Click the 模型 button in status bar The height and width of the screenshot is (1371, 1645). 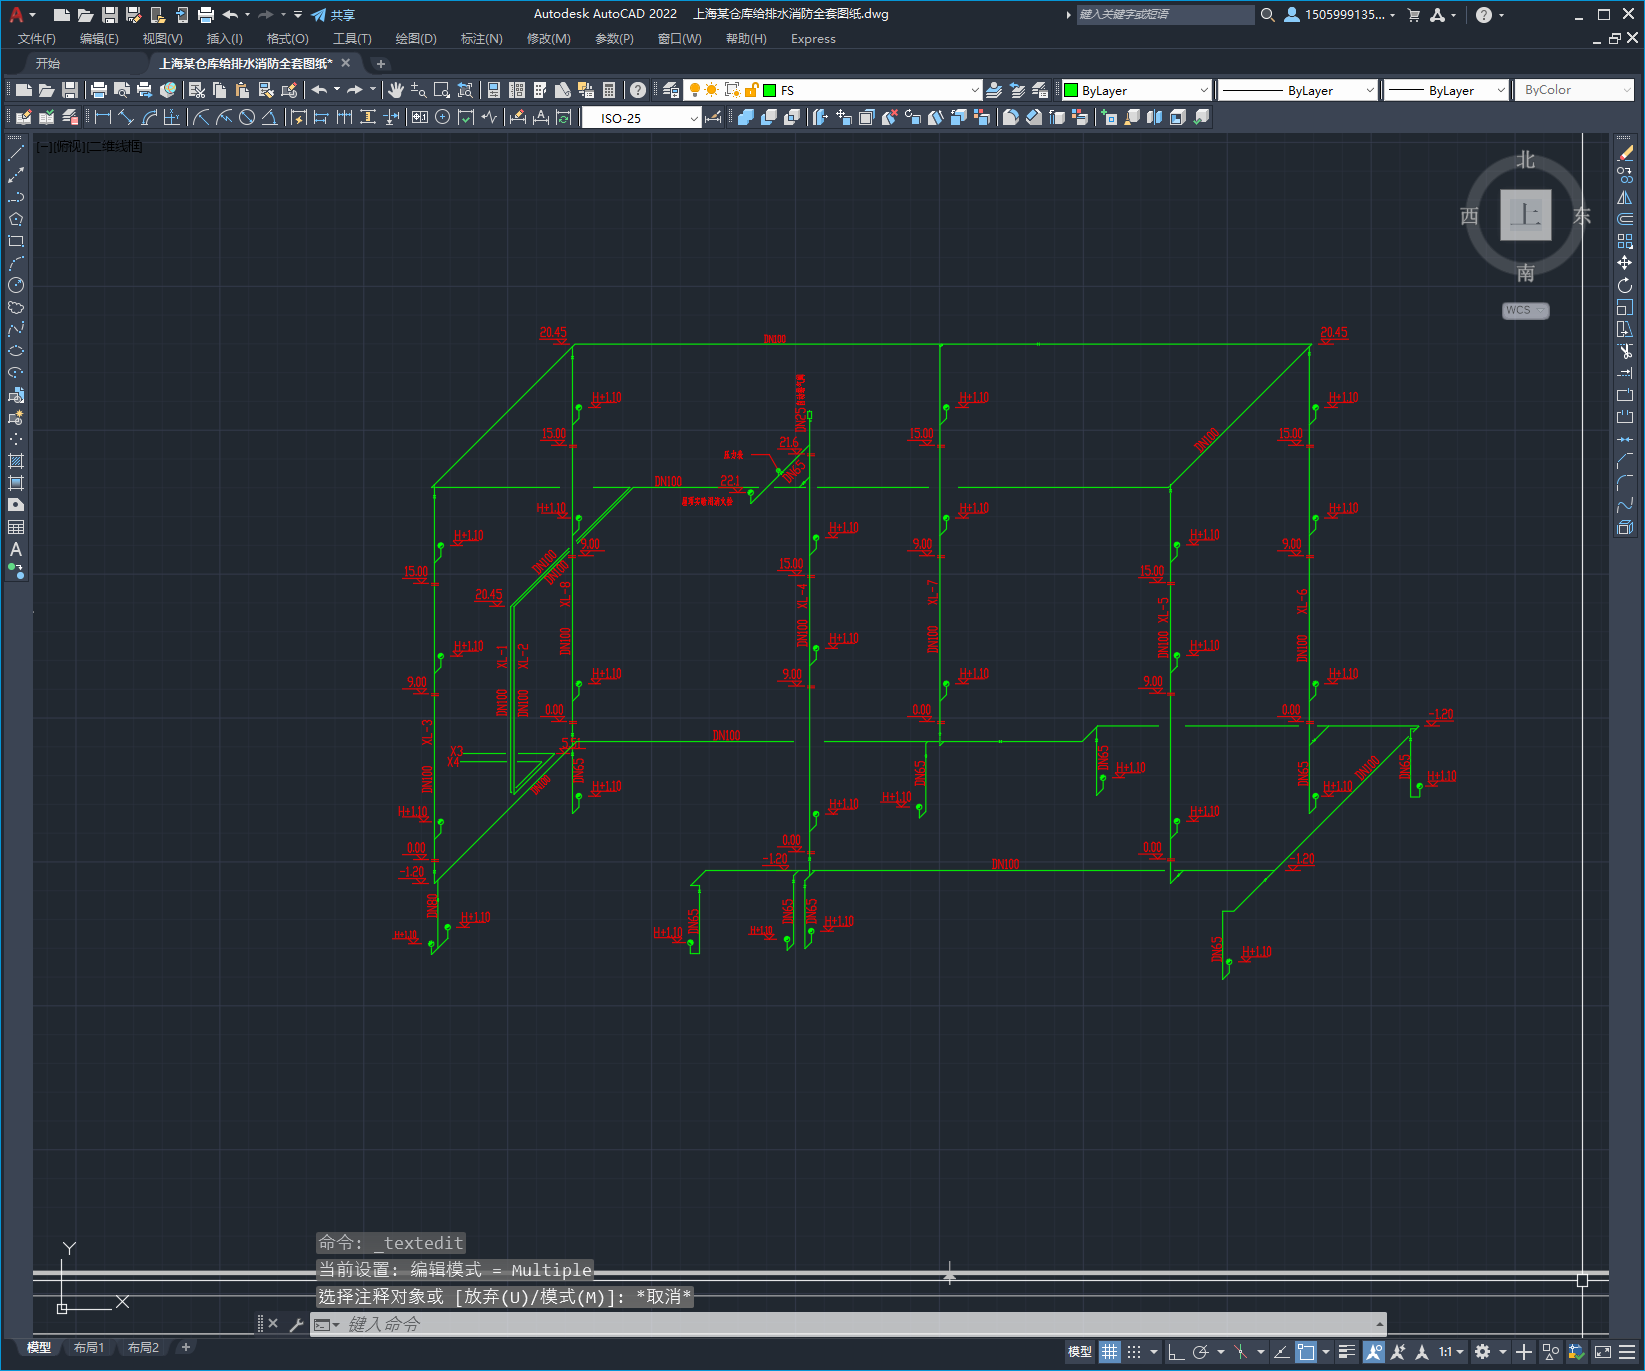[x=1079, y=1352]
